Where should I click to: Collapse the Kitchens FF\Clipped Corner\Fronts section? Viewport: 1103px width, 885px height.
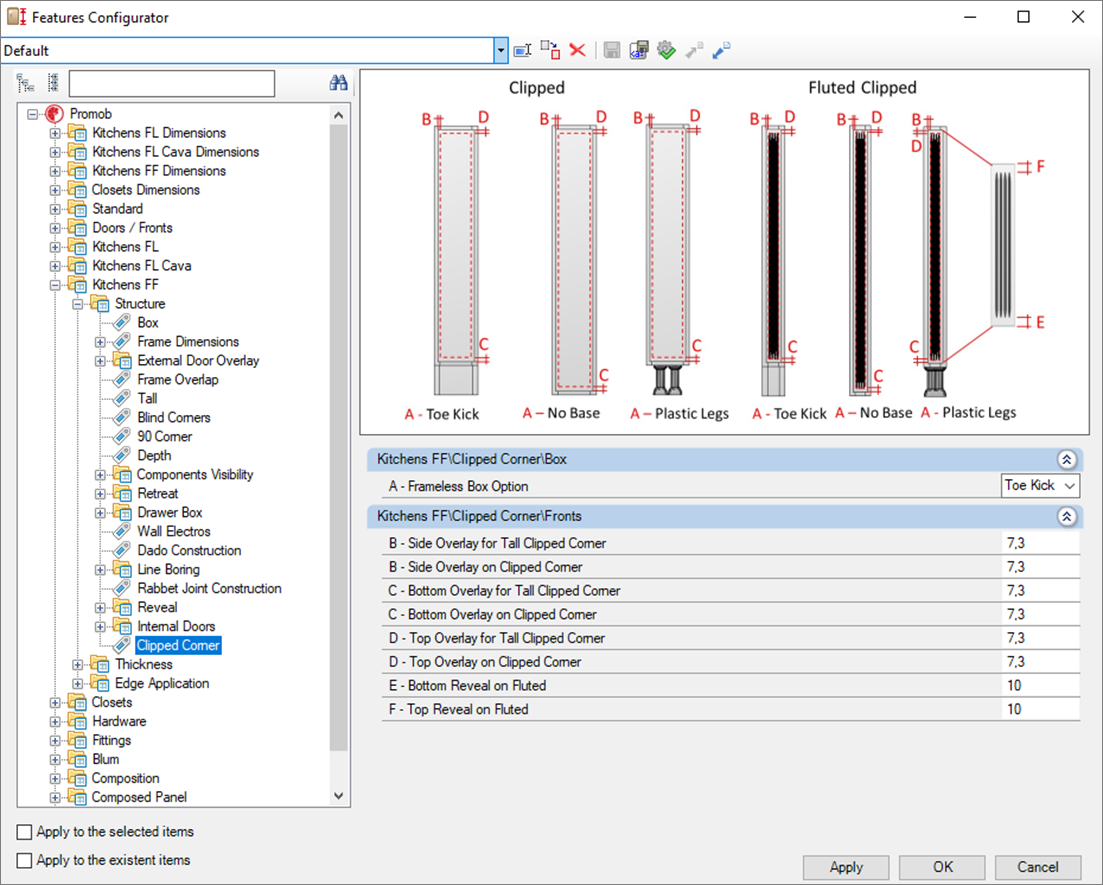1066,517
